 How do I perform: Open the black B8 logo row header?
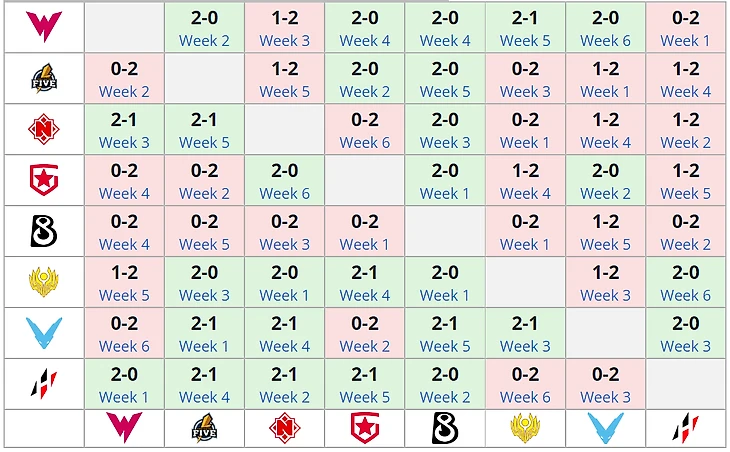44,231
